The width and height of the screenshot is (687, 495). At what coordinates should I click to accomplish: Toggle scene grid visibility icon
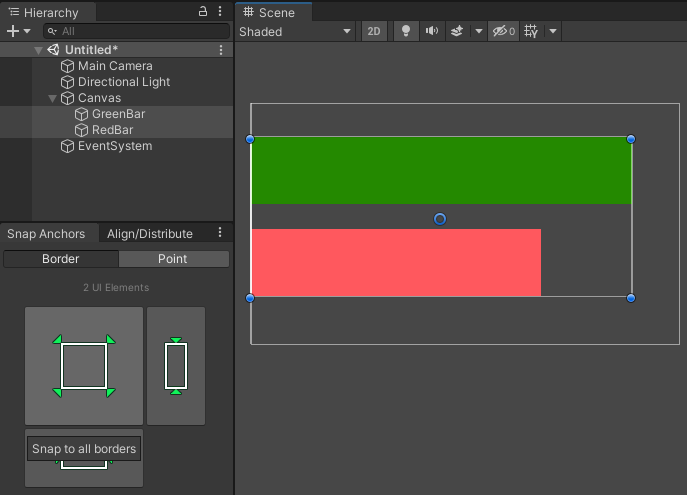531,31
